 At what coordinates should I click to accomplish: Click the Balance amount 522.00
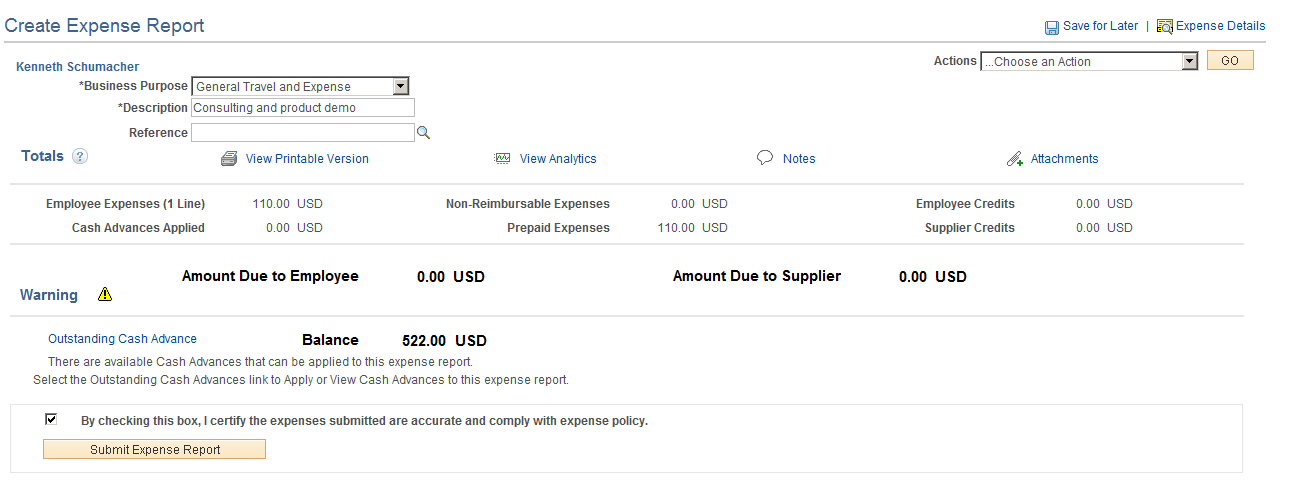[x=424, y=341]
